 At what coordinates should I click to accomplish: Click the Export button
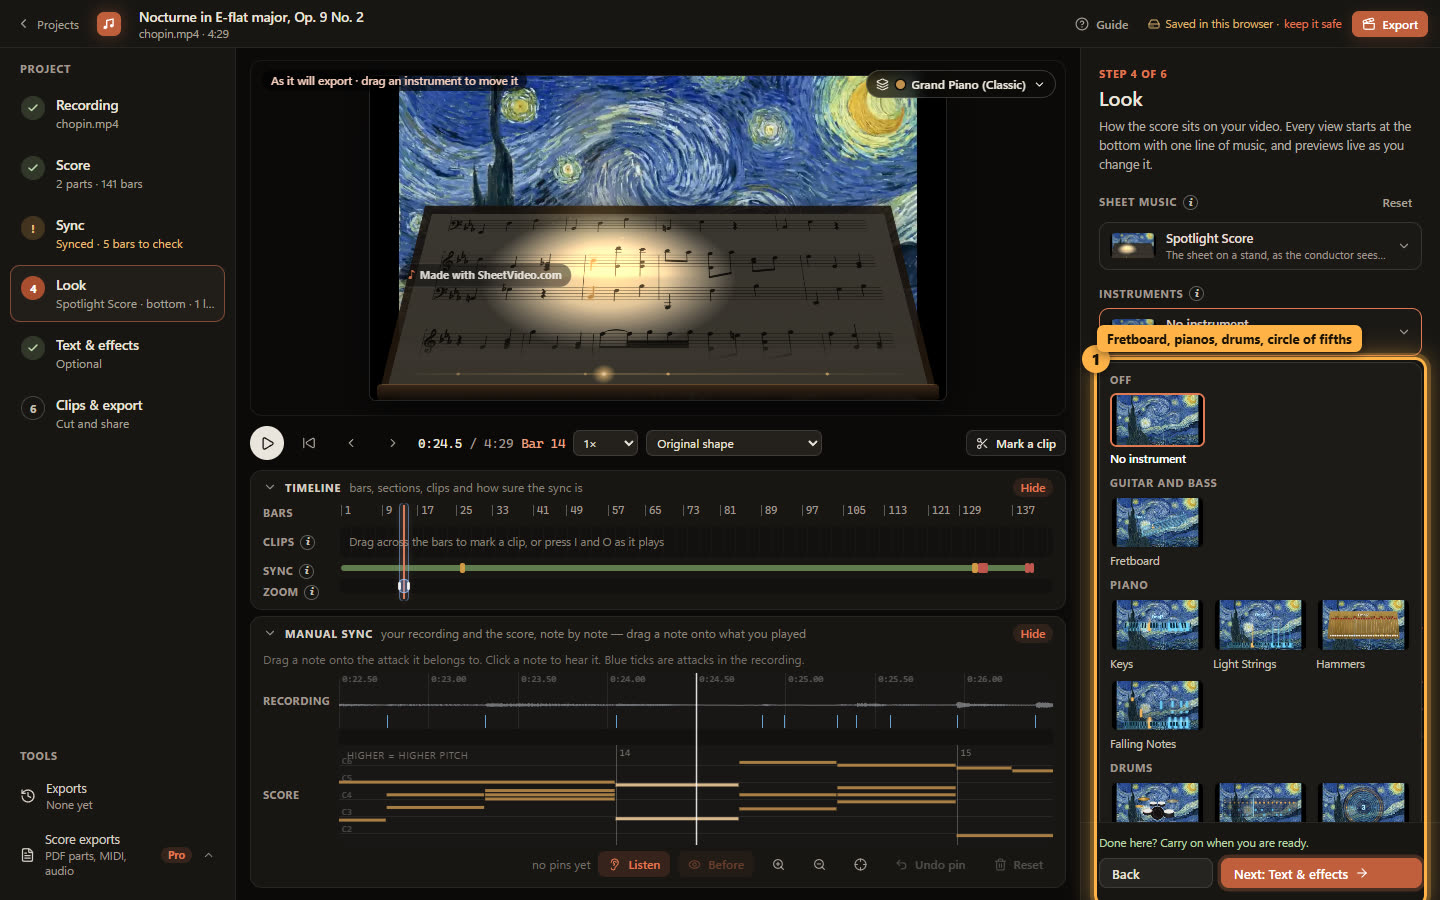click(1390, 24)
